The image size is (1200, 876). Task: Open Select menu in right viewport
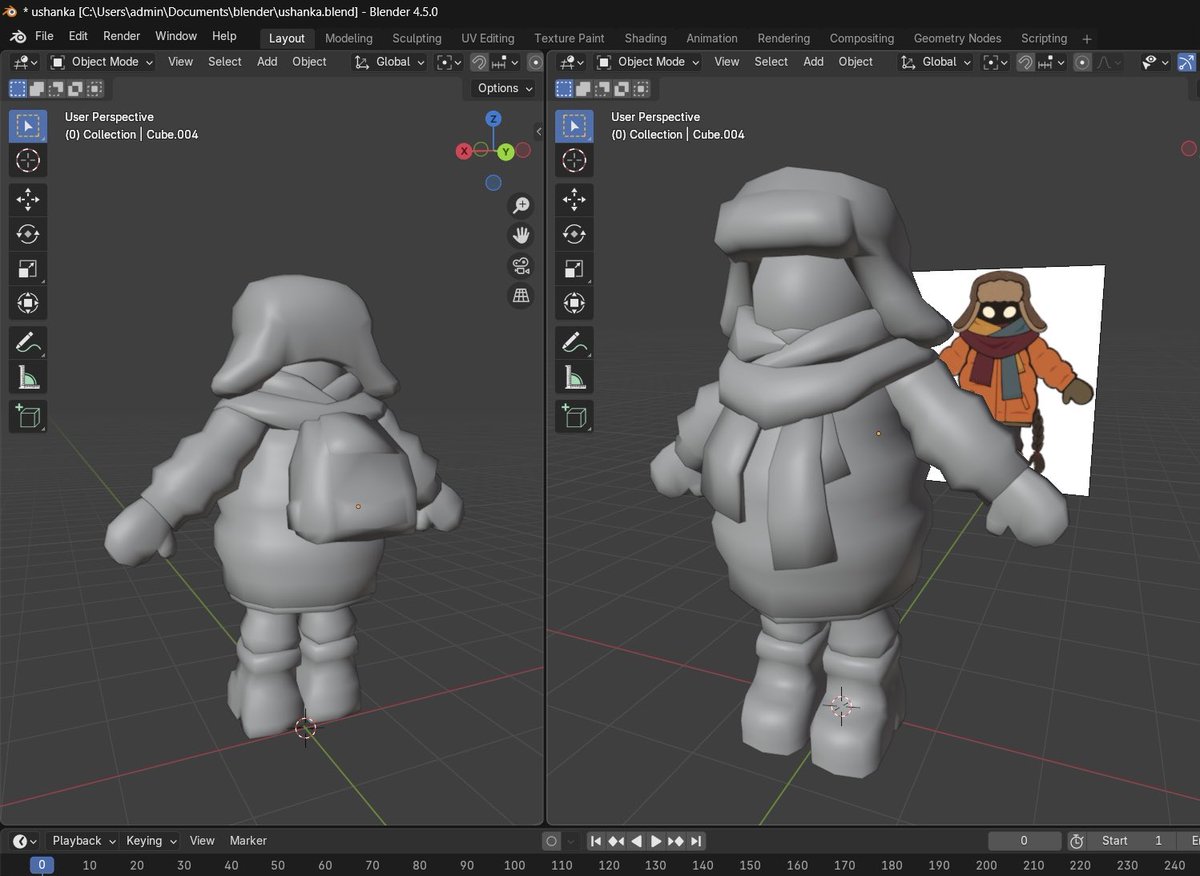(771, 62)
